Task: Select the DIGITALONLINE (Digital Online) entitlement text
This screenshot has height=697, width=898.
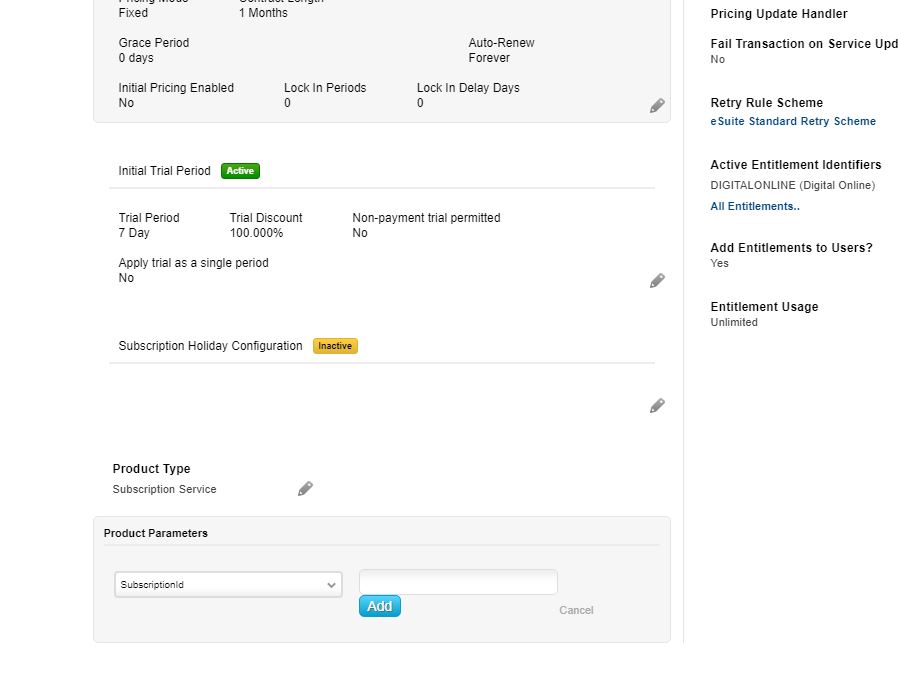Action: pyautogui.click(x=792, y=185)
